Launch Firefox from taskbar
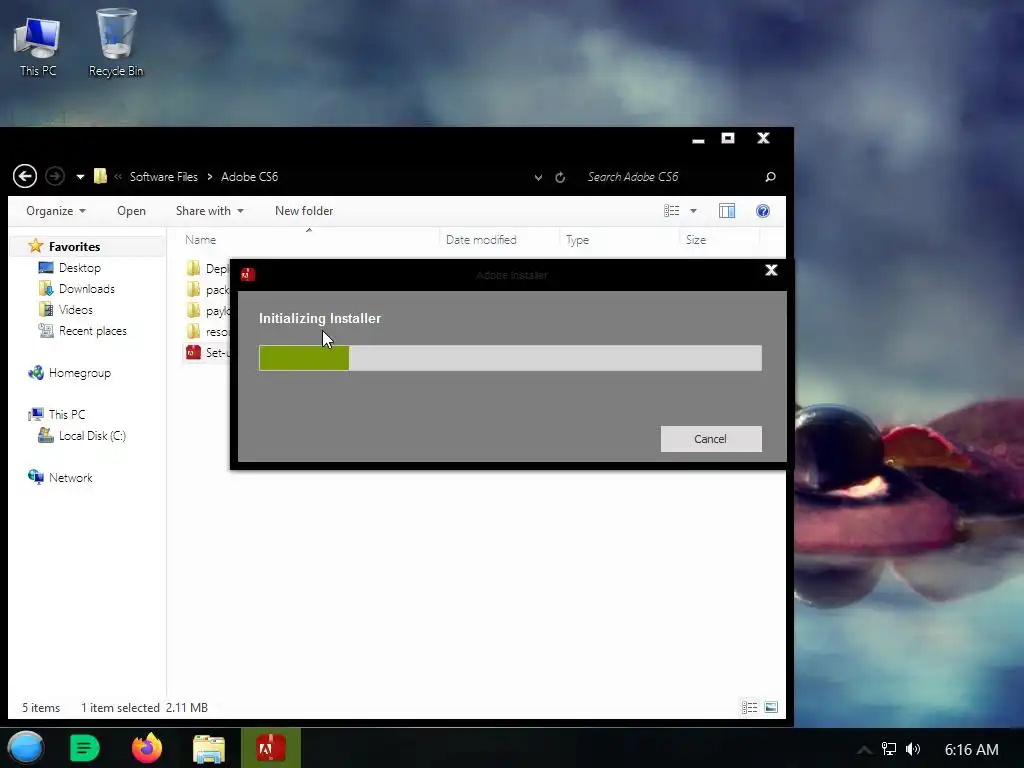Image resolution: width=1024 pixels, height=768 pixels. click(x=147, y=748)
